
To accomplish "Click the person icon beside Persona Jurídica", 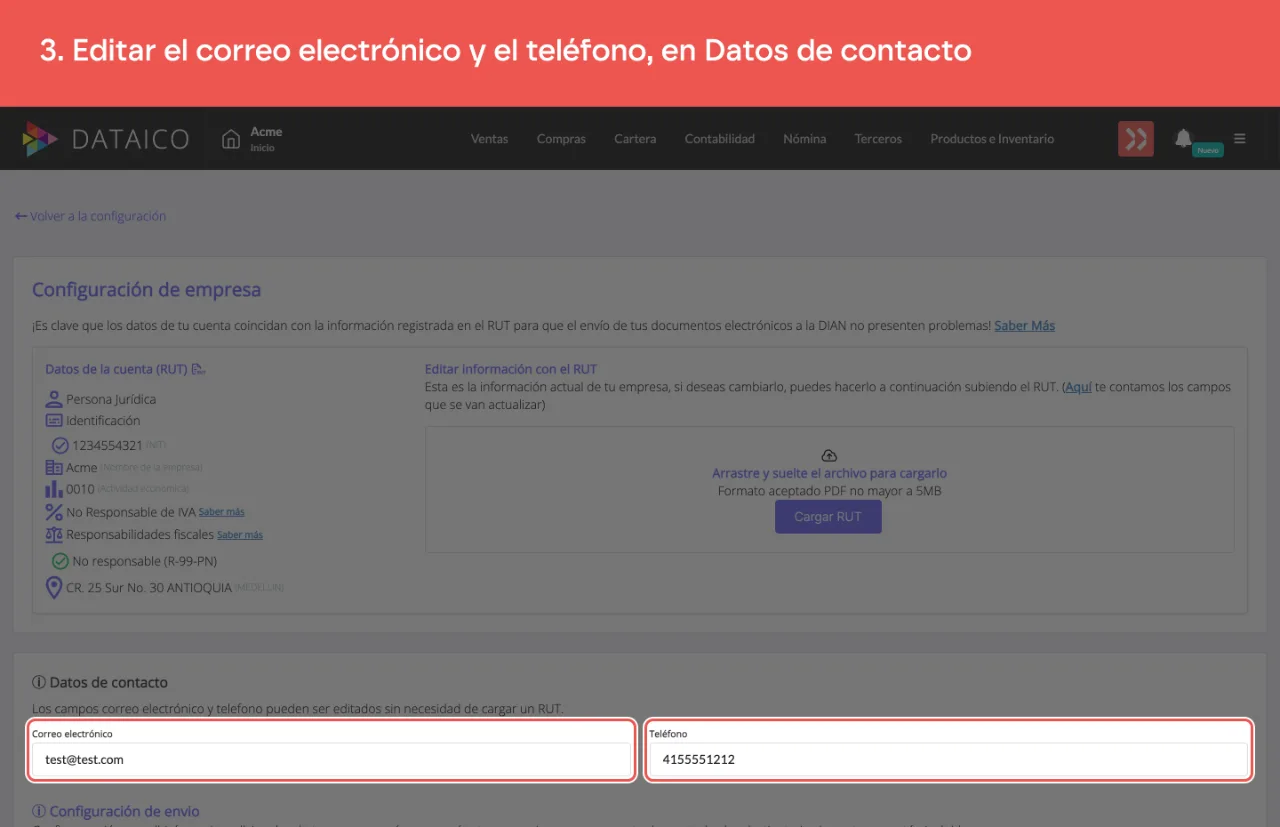I will coord(54,399).
